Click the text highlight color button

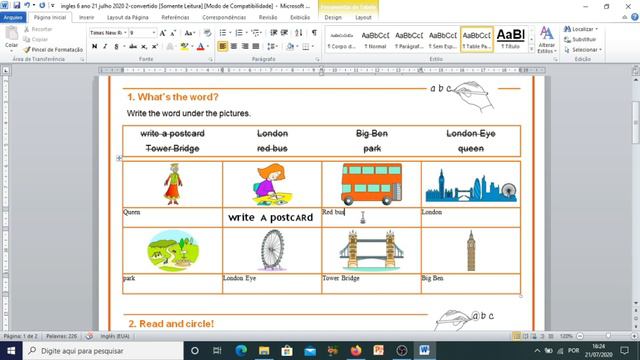pos(184,47)
